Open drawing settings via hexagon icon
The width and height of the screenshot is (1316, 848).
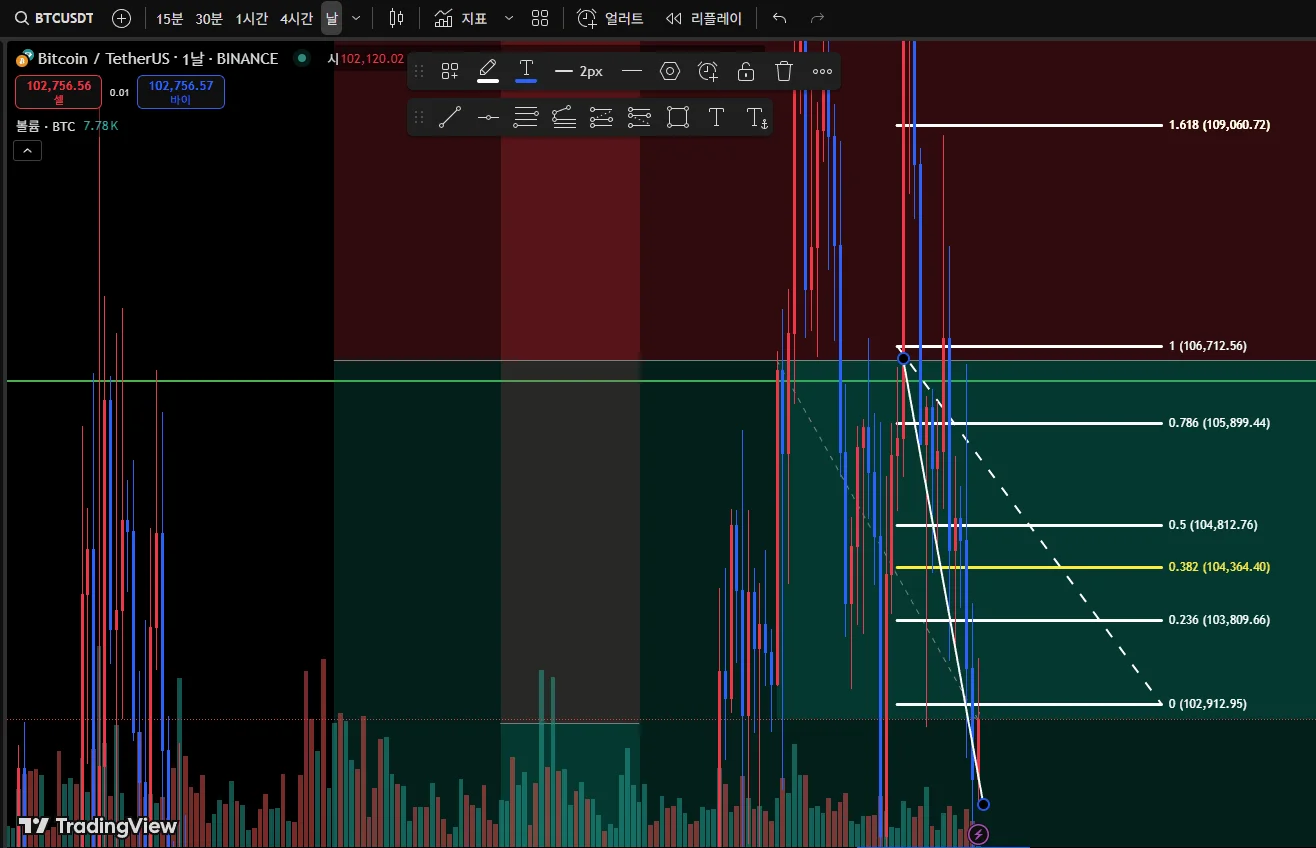[670, 71]
